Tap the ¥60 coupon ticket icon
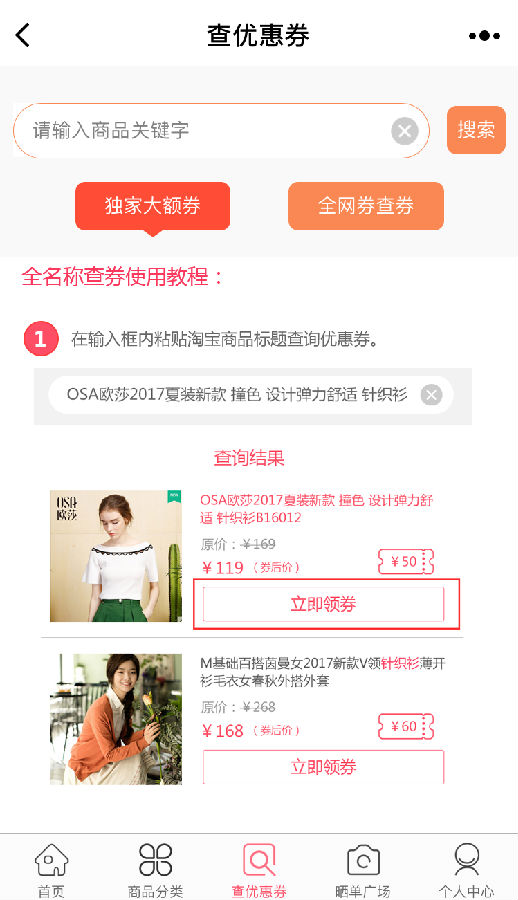518x900 pixels. pos(405,726)
